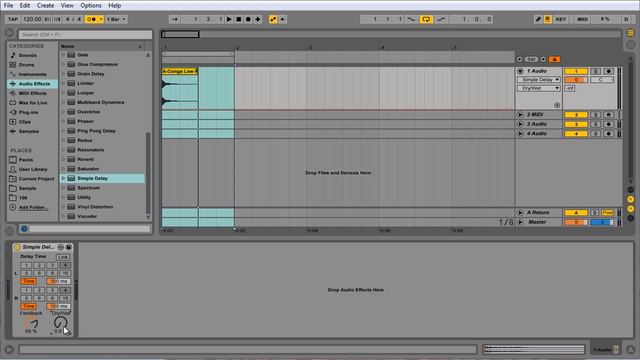This screenshot has width=640, height=360.
Task: Toggle the MIDI map mode button
Action: (x=582, y=19)
